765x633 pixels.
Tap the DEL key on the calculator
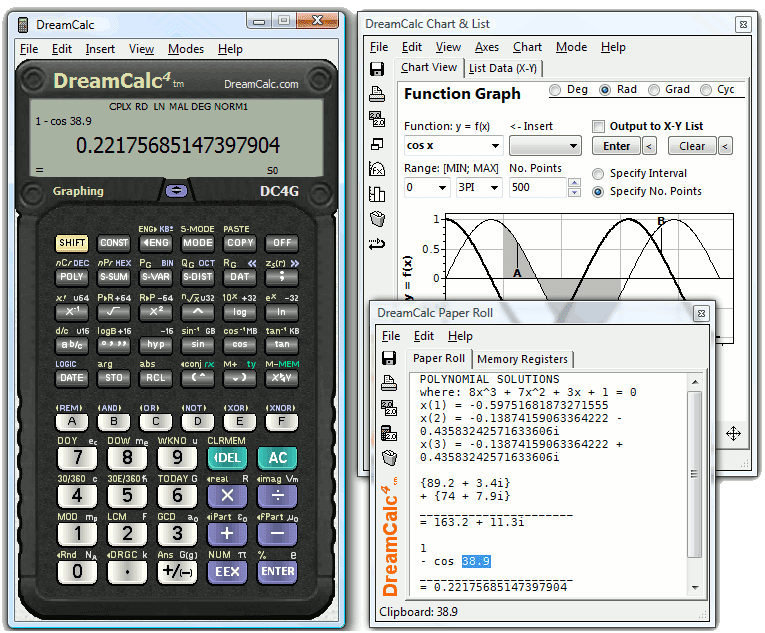[x=227, y=458]
